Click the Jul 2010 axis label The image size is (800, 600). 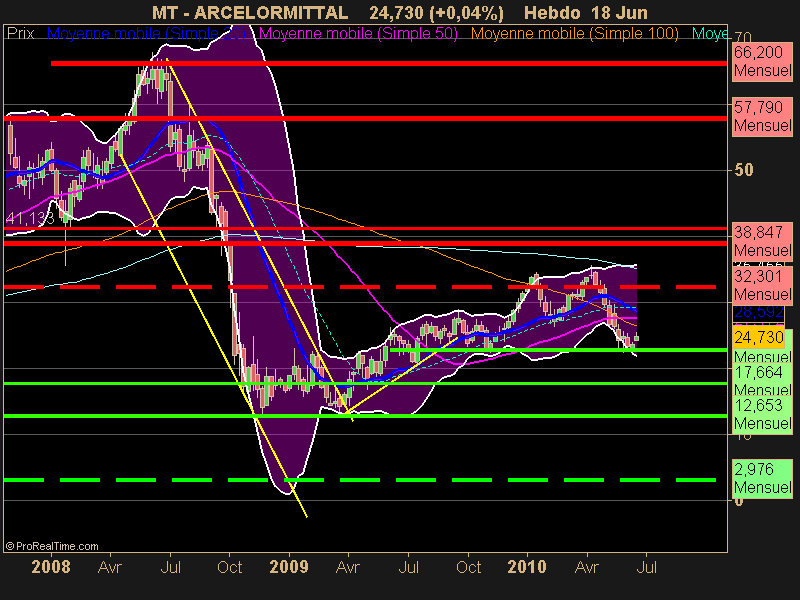coord(646,567)
